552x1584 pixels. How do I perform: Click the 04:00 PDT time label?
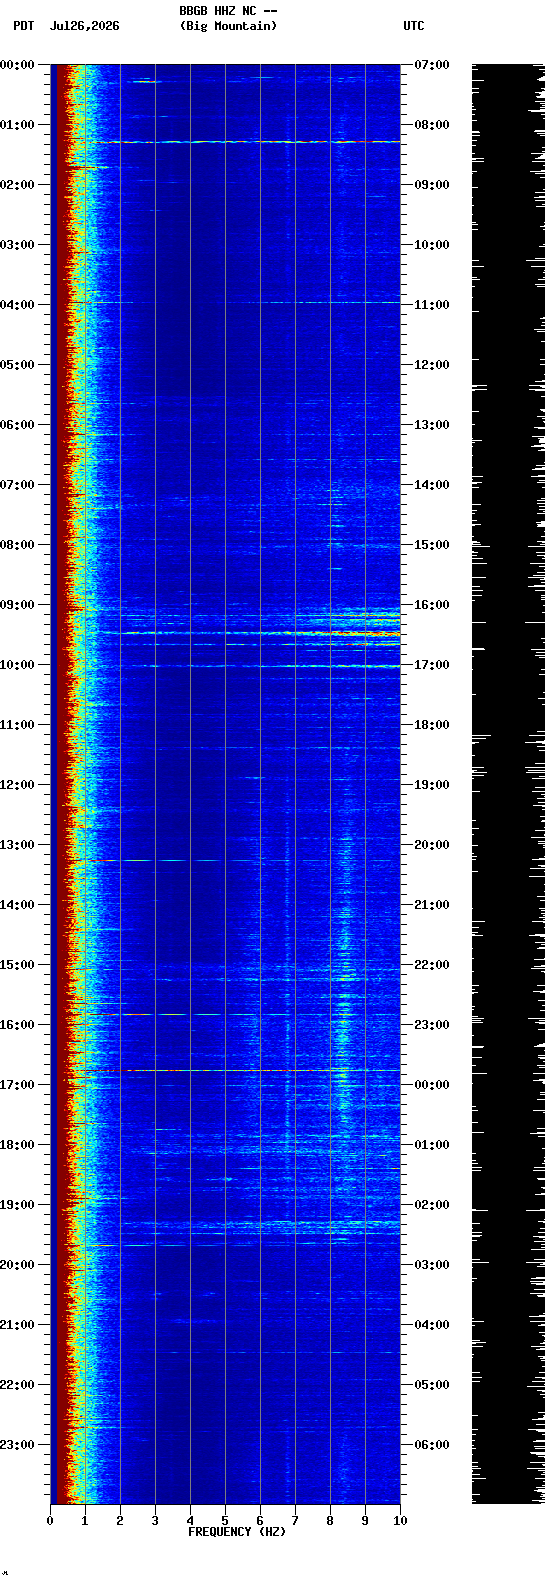click(17, 305)
